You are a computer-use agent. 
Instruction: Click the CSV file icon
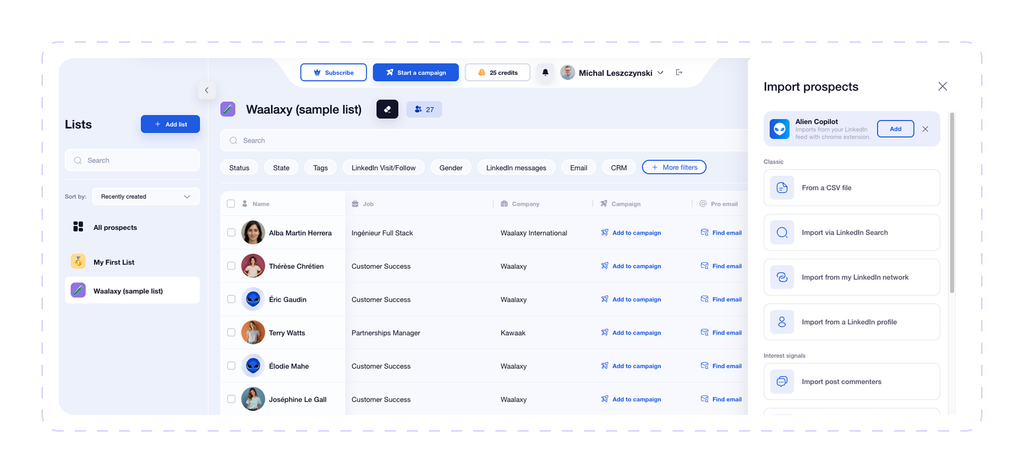[x=782, y=188]
